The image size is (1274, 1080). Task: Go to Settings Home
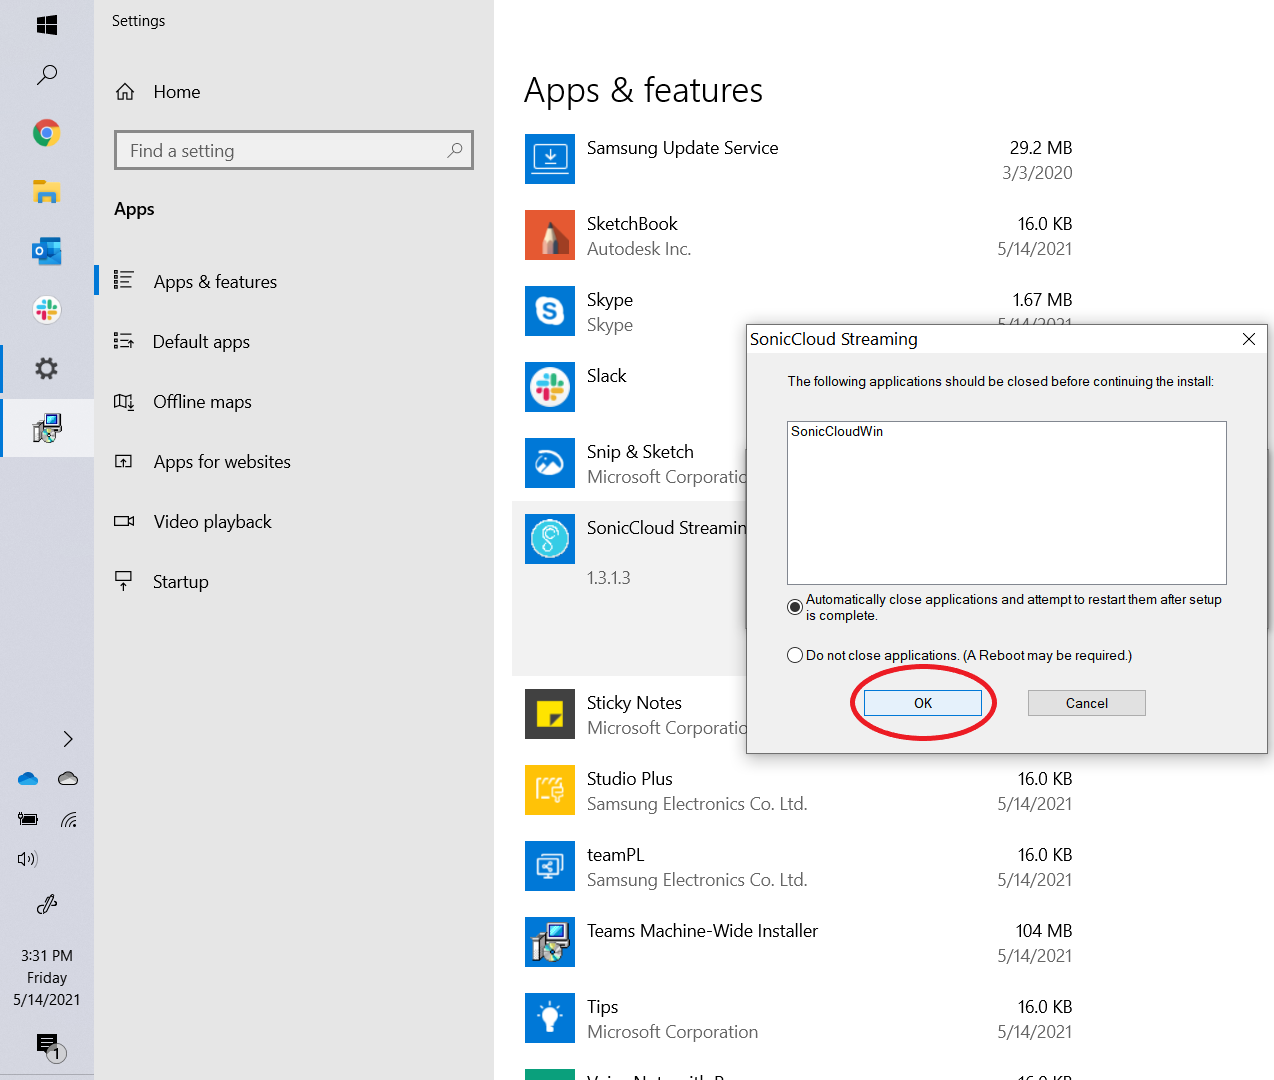coord(176,92)
